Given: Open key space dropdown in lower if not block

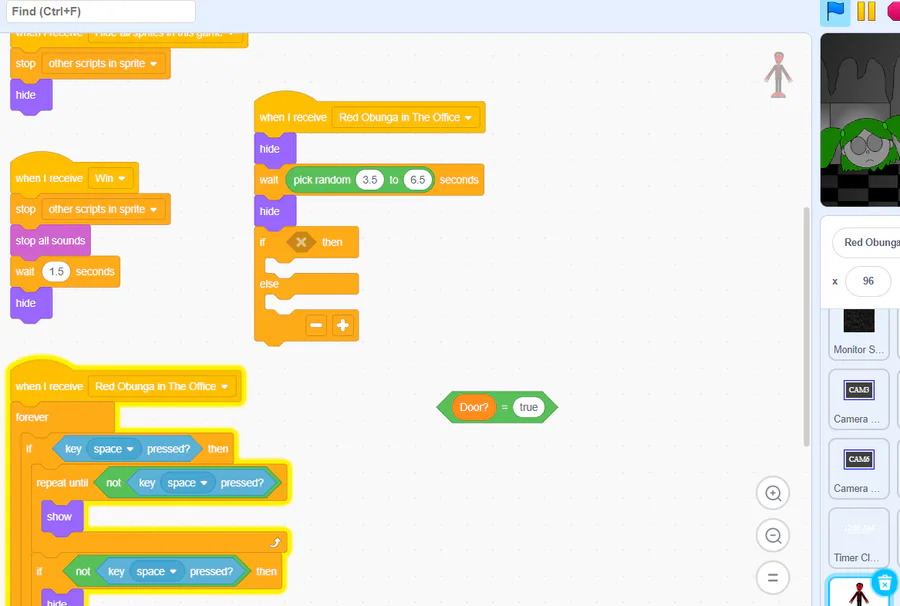Looking at the screenshot, I should (157, 572).
